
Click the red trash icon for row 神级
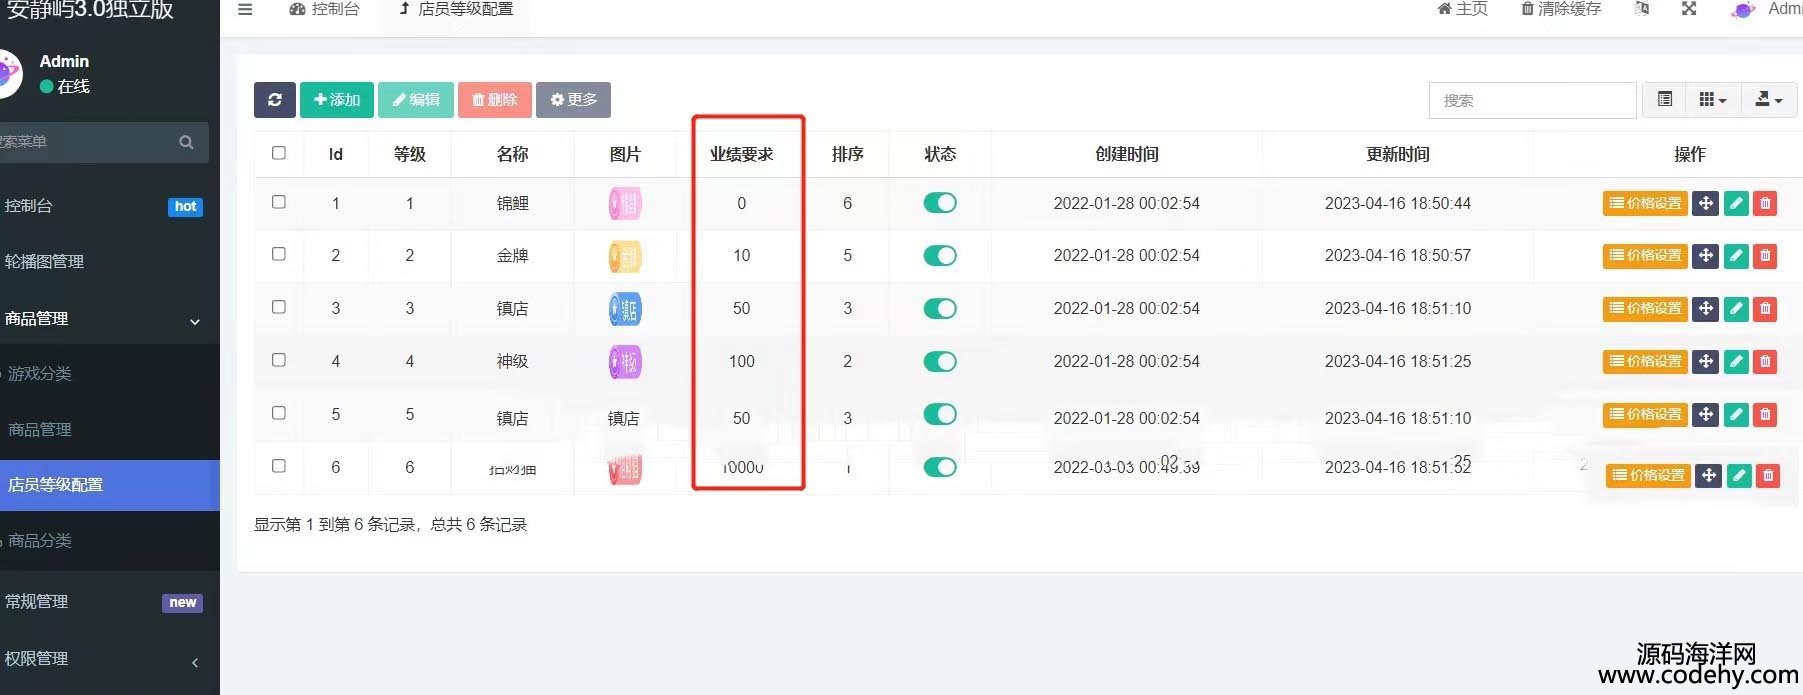click(1766, 361)
